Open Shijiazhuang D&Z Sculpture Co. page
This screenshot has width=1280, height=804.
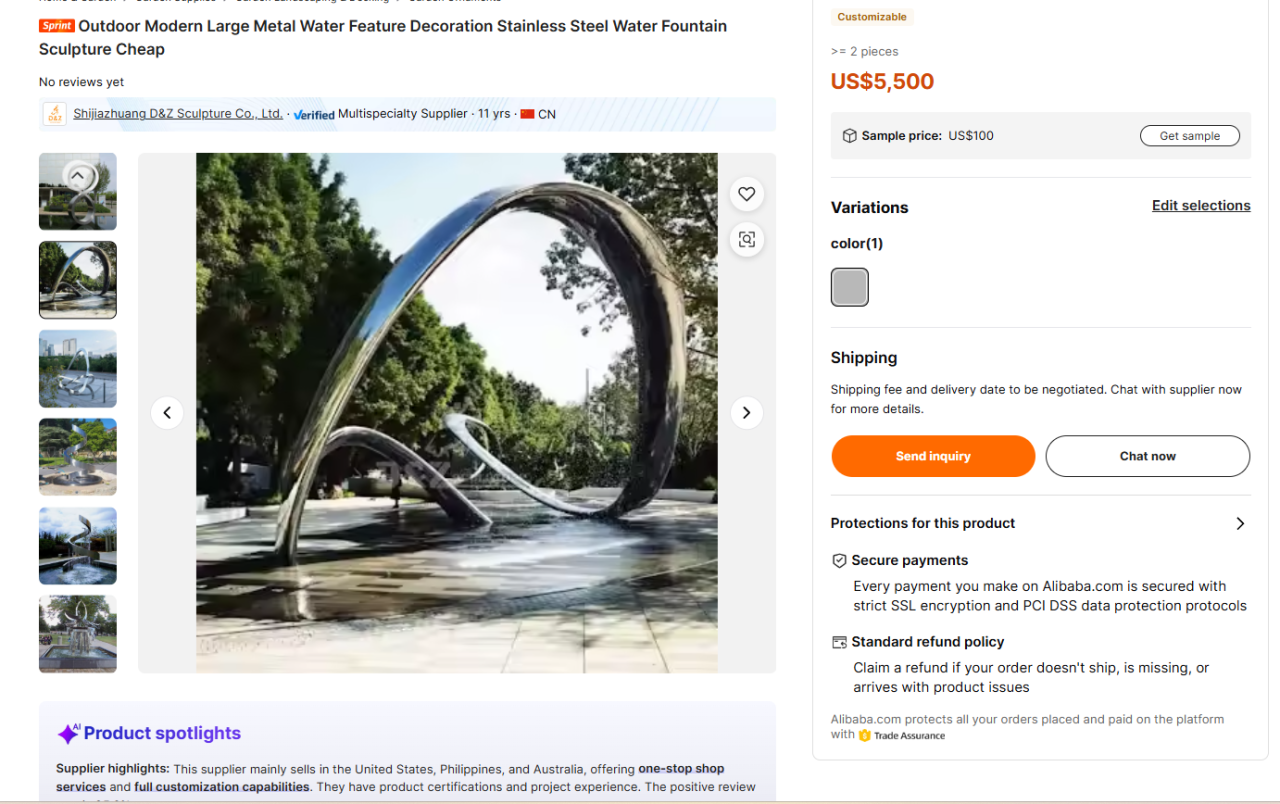(x=178, y=114)
